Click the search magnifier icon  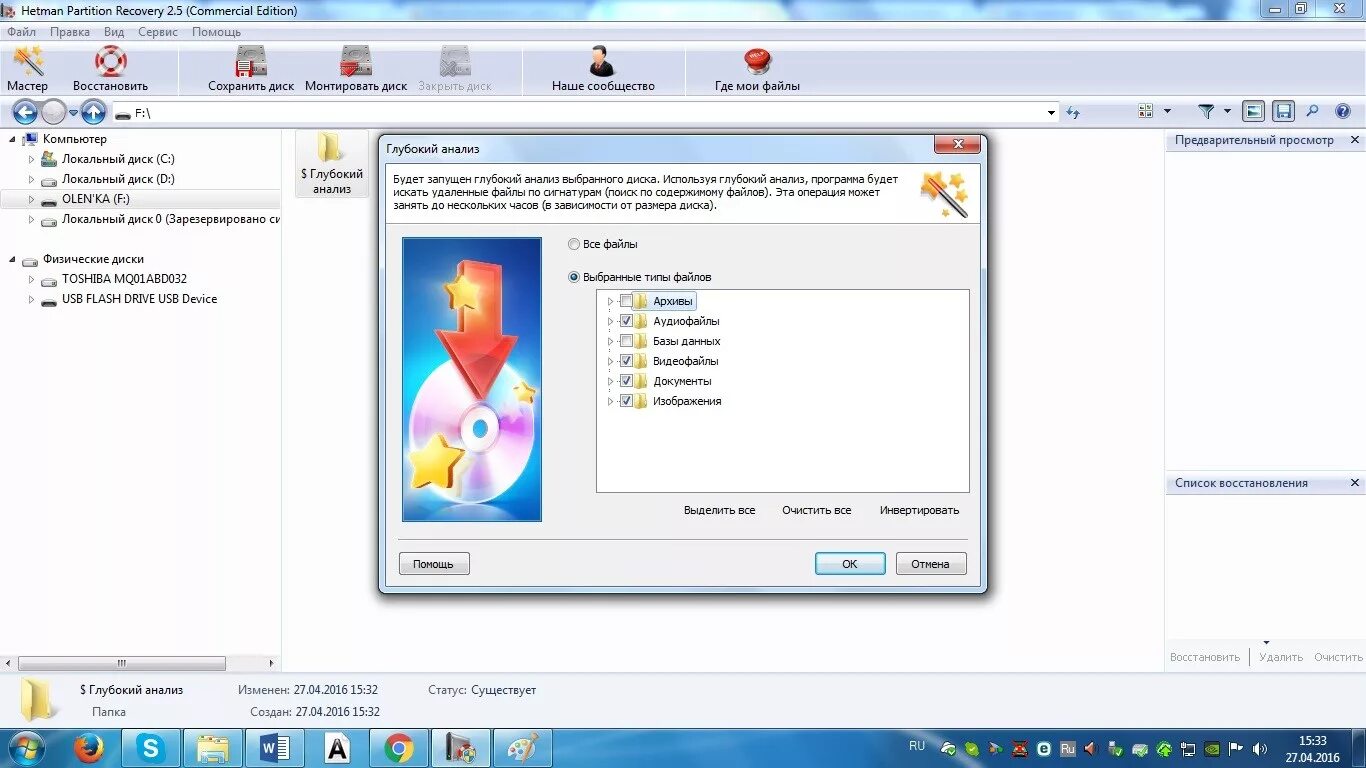1313,112
